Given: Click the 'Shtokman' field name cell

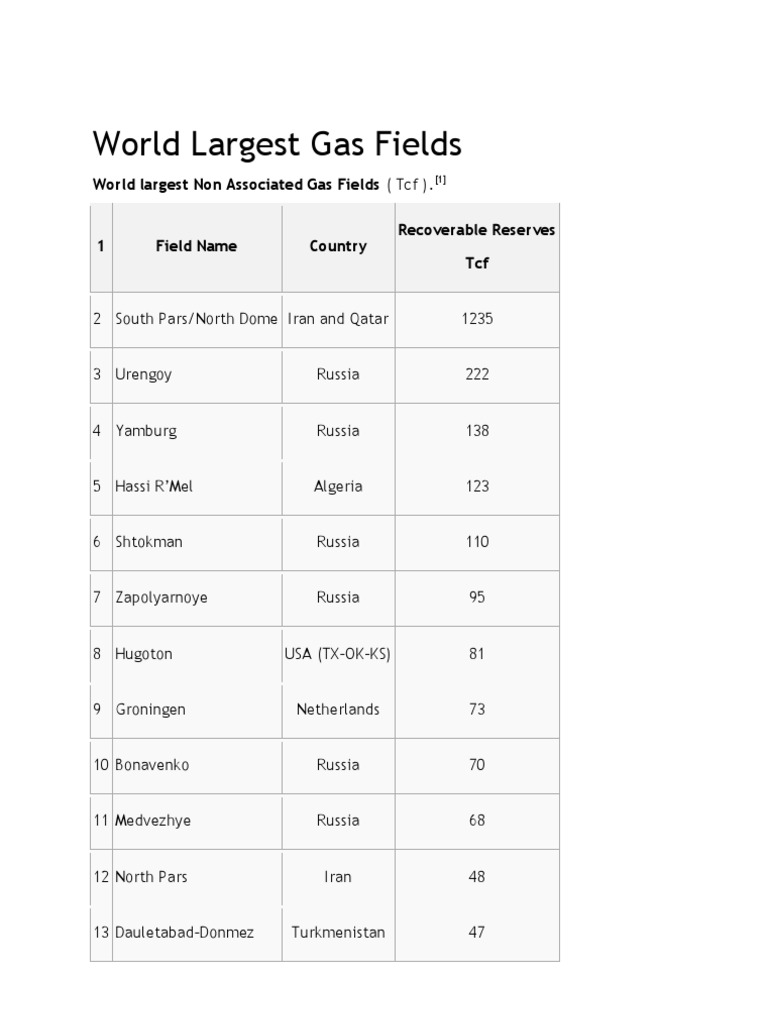Looking at the screenshot, I should click(149, 542).
